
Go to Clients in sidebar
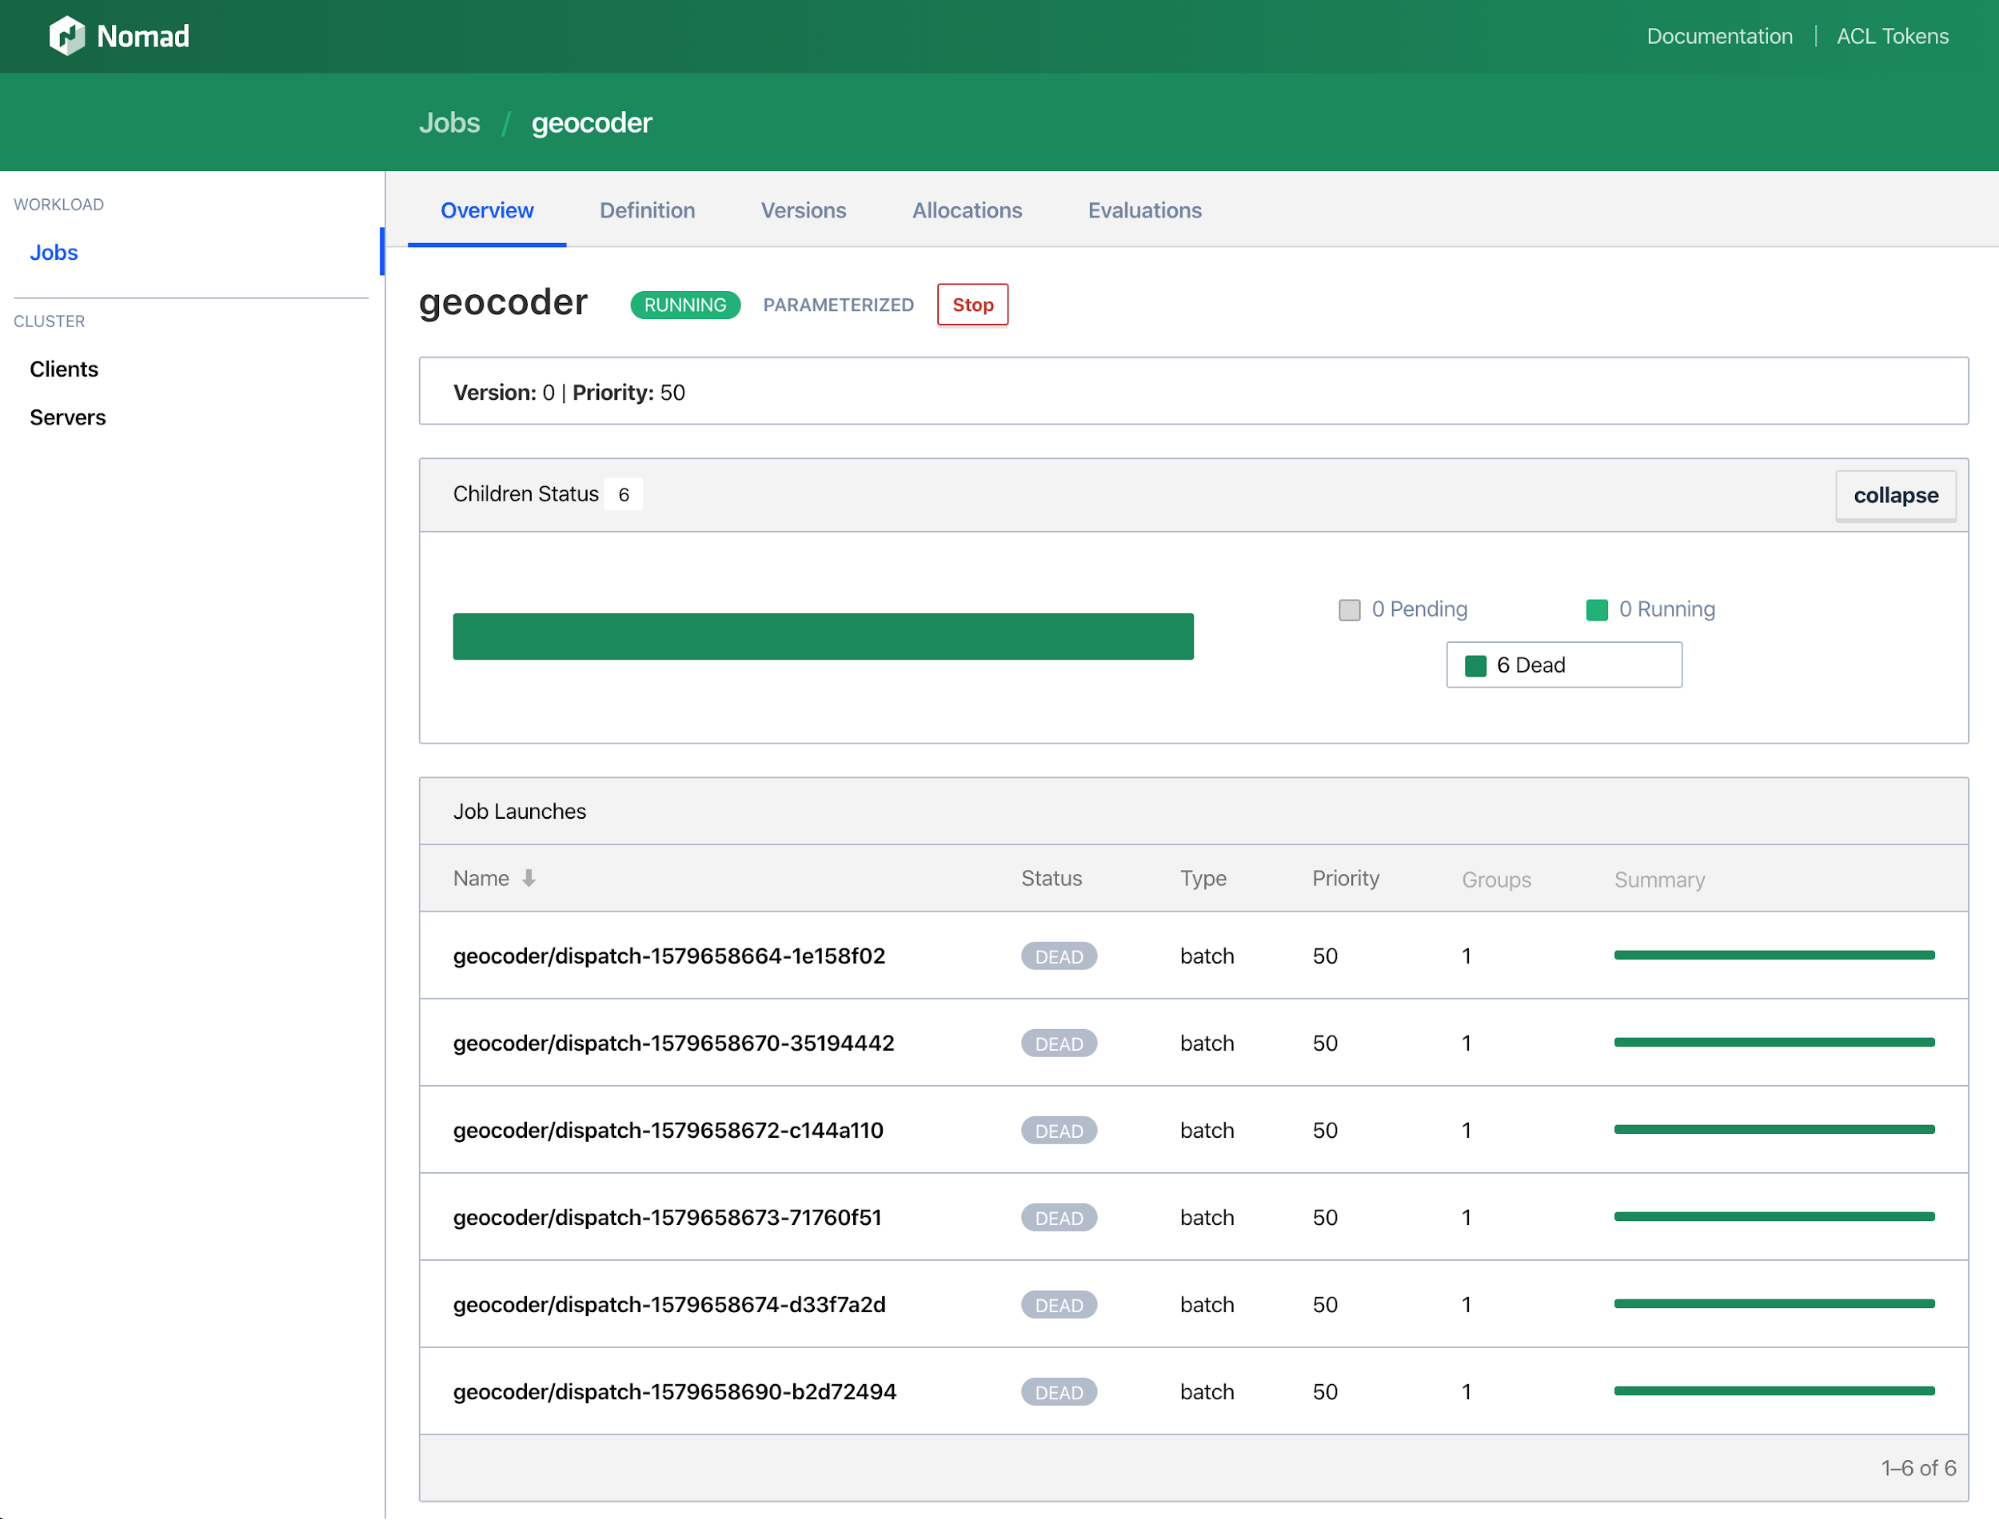pos(64,369)
